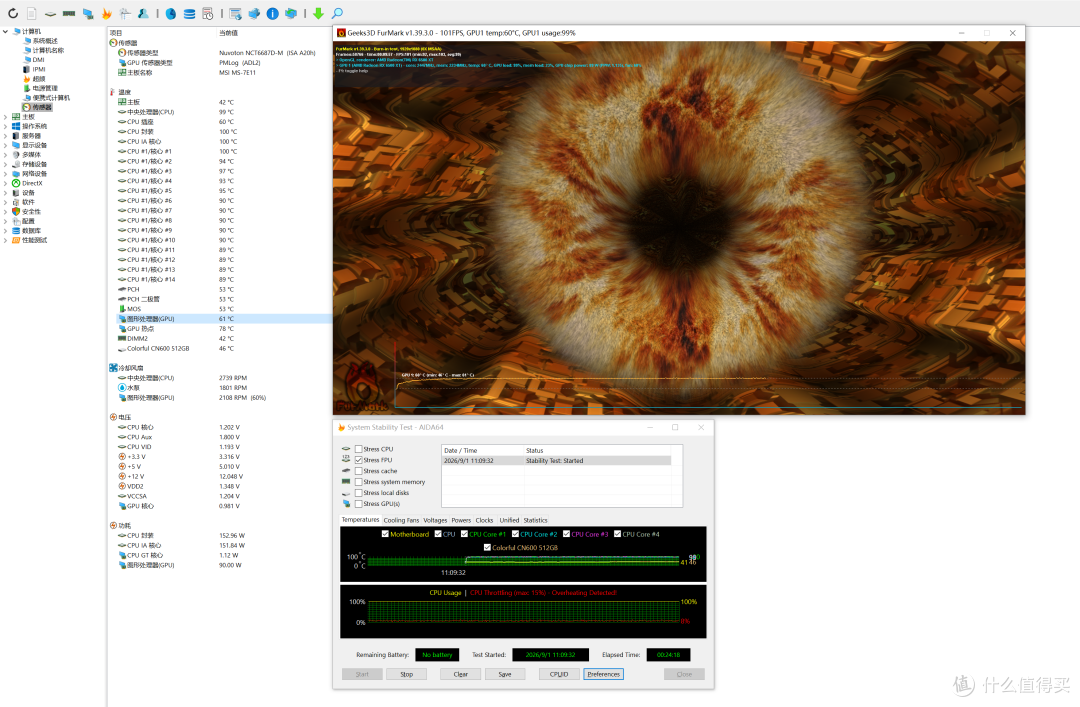Click the blue database stack toolbar icon
Screen dimensions: 1080x707
point(189,13)
